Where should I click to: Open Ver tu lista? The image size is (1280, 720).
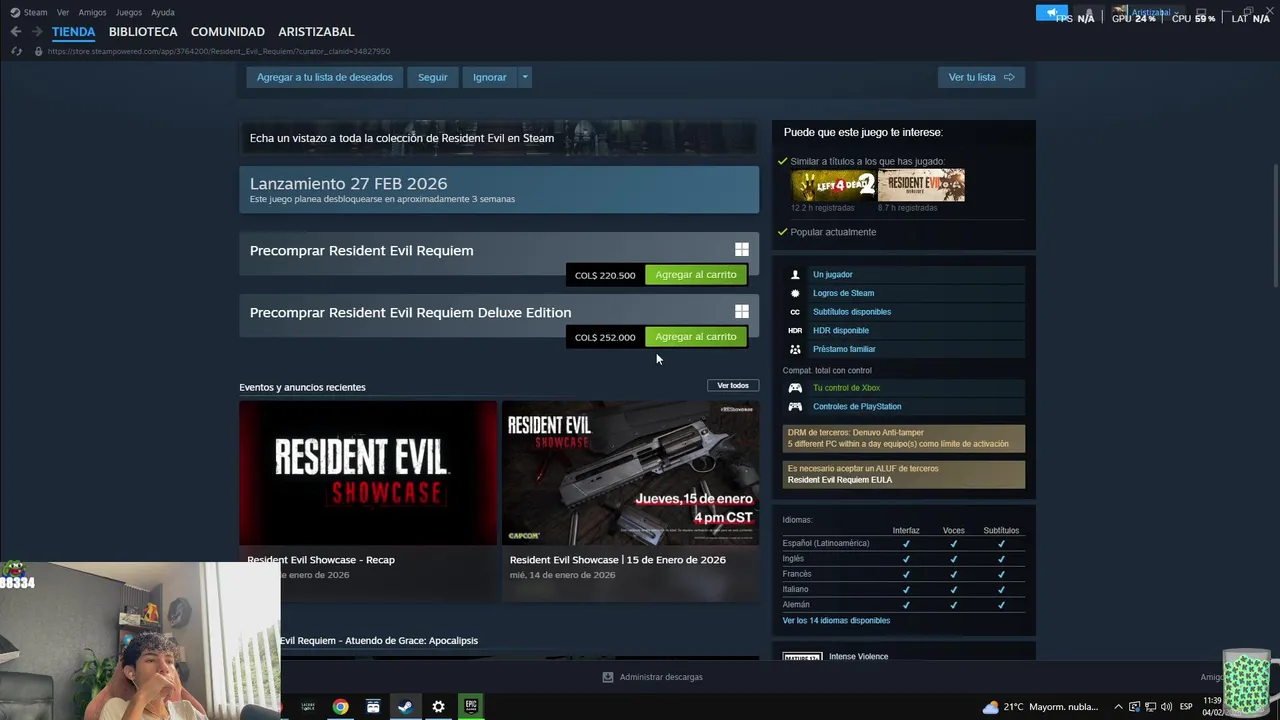[x=981, y=77]
